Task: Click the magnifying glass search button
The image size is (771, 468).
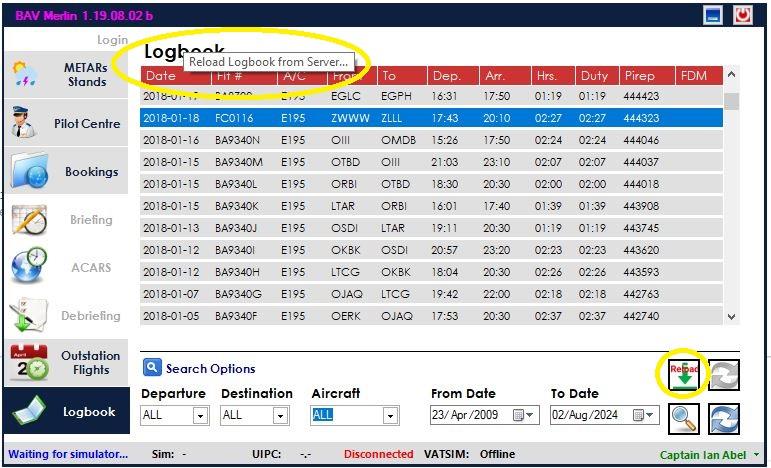Action: click(x=684, y=419)
